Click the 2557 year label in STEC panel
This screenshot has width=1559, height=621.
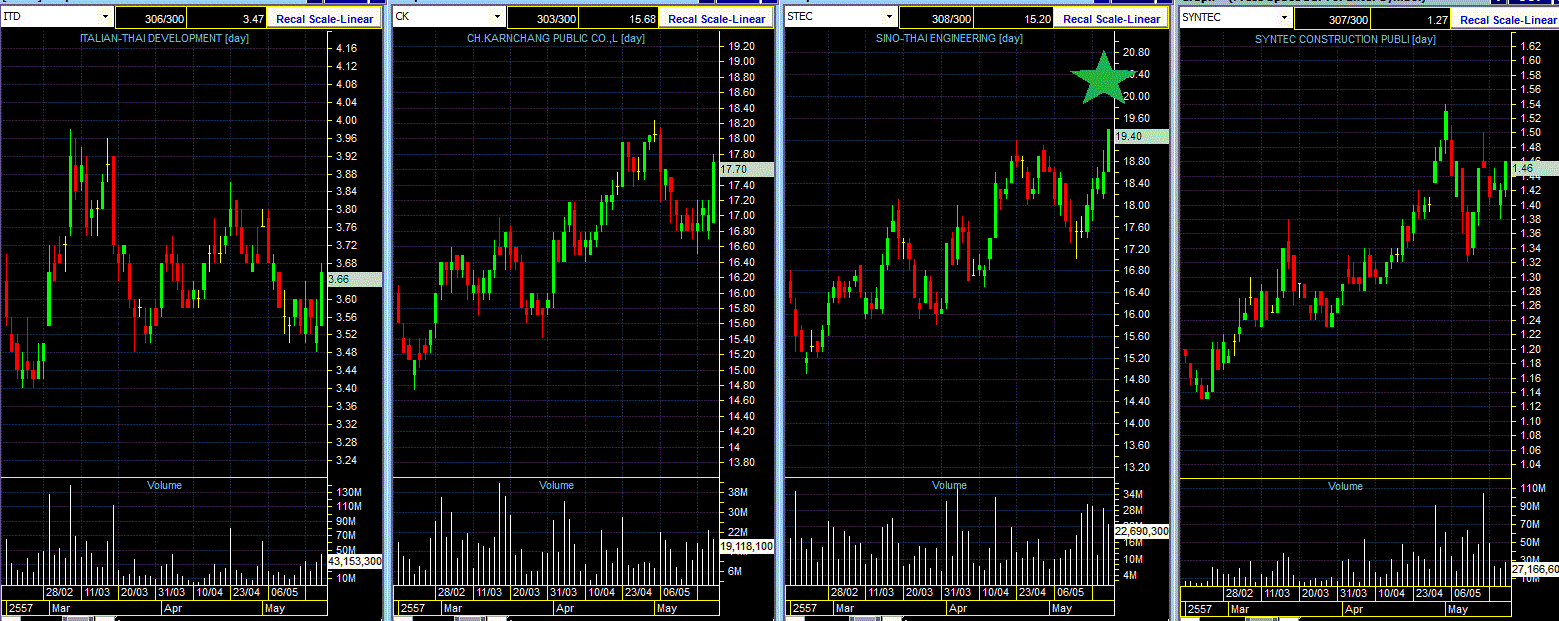803,608
